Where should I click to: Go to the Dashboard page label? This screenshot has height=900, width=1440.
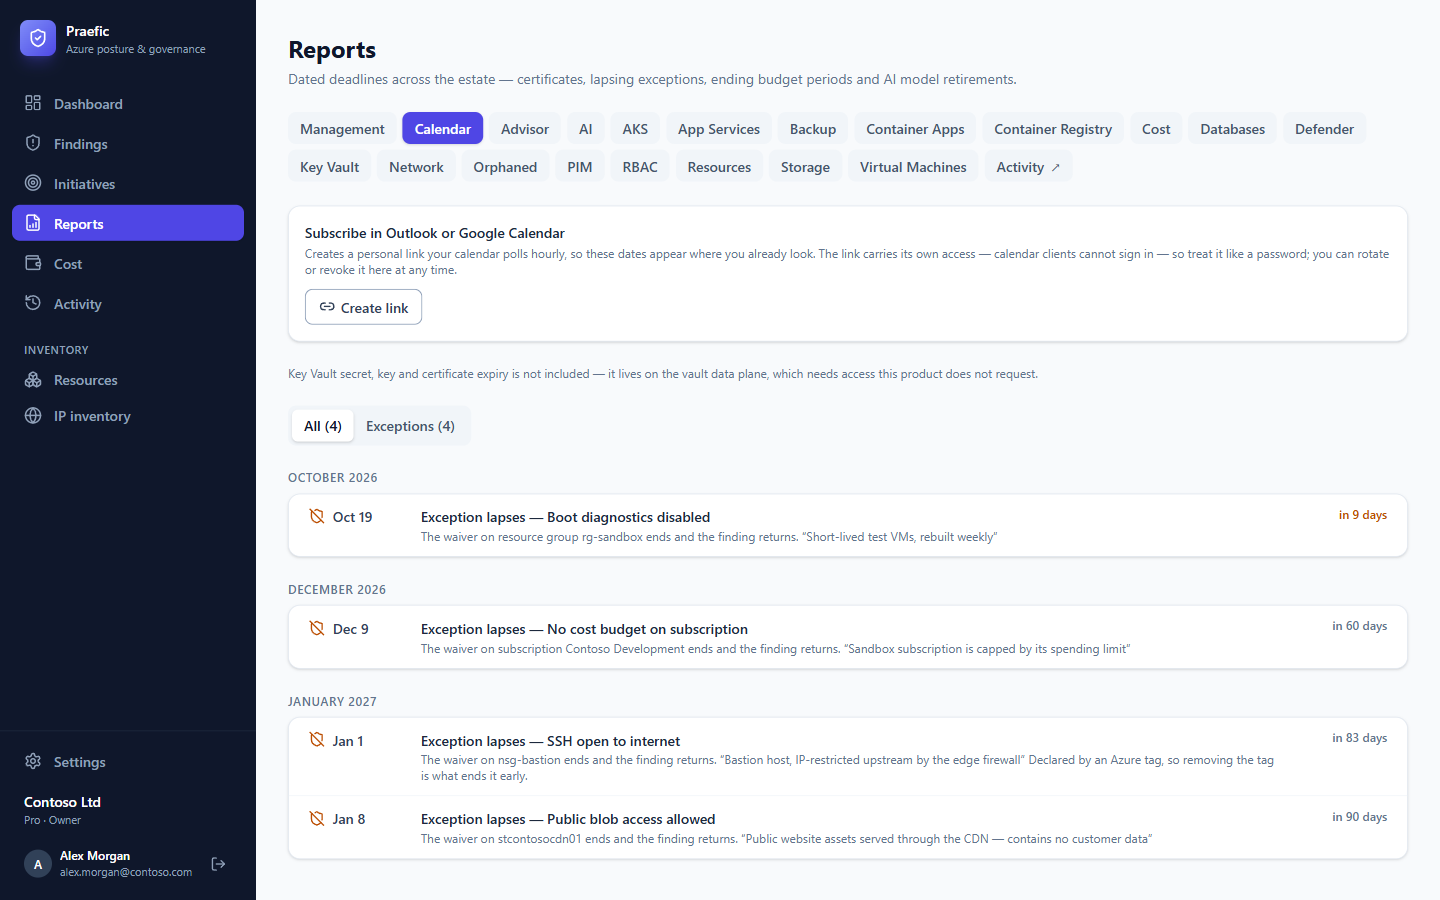coord(88,104)
